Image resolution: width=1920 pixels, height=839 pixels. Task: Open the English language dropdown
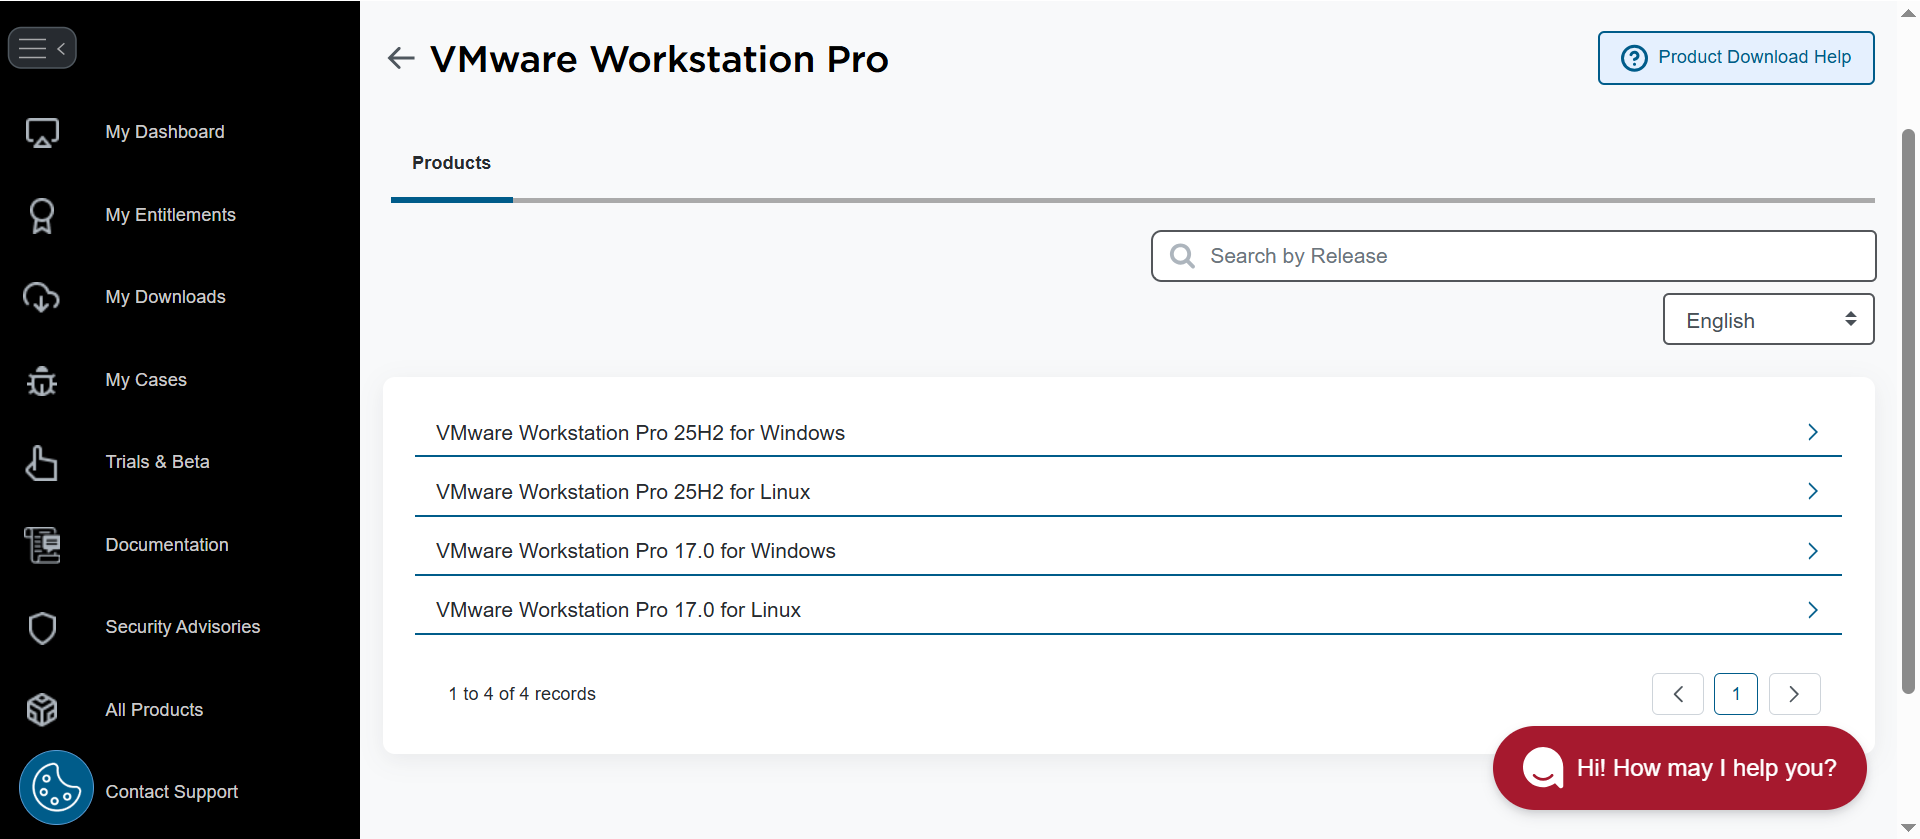pos(1768,319)
